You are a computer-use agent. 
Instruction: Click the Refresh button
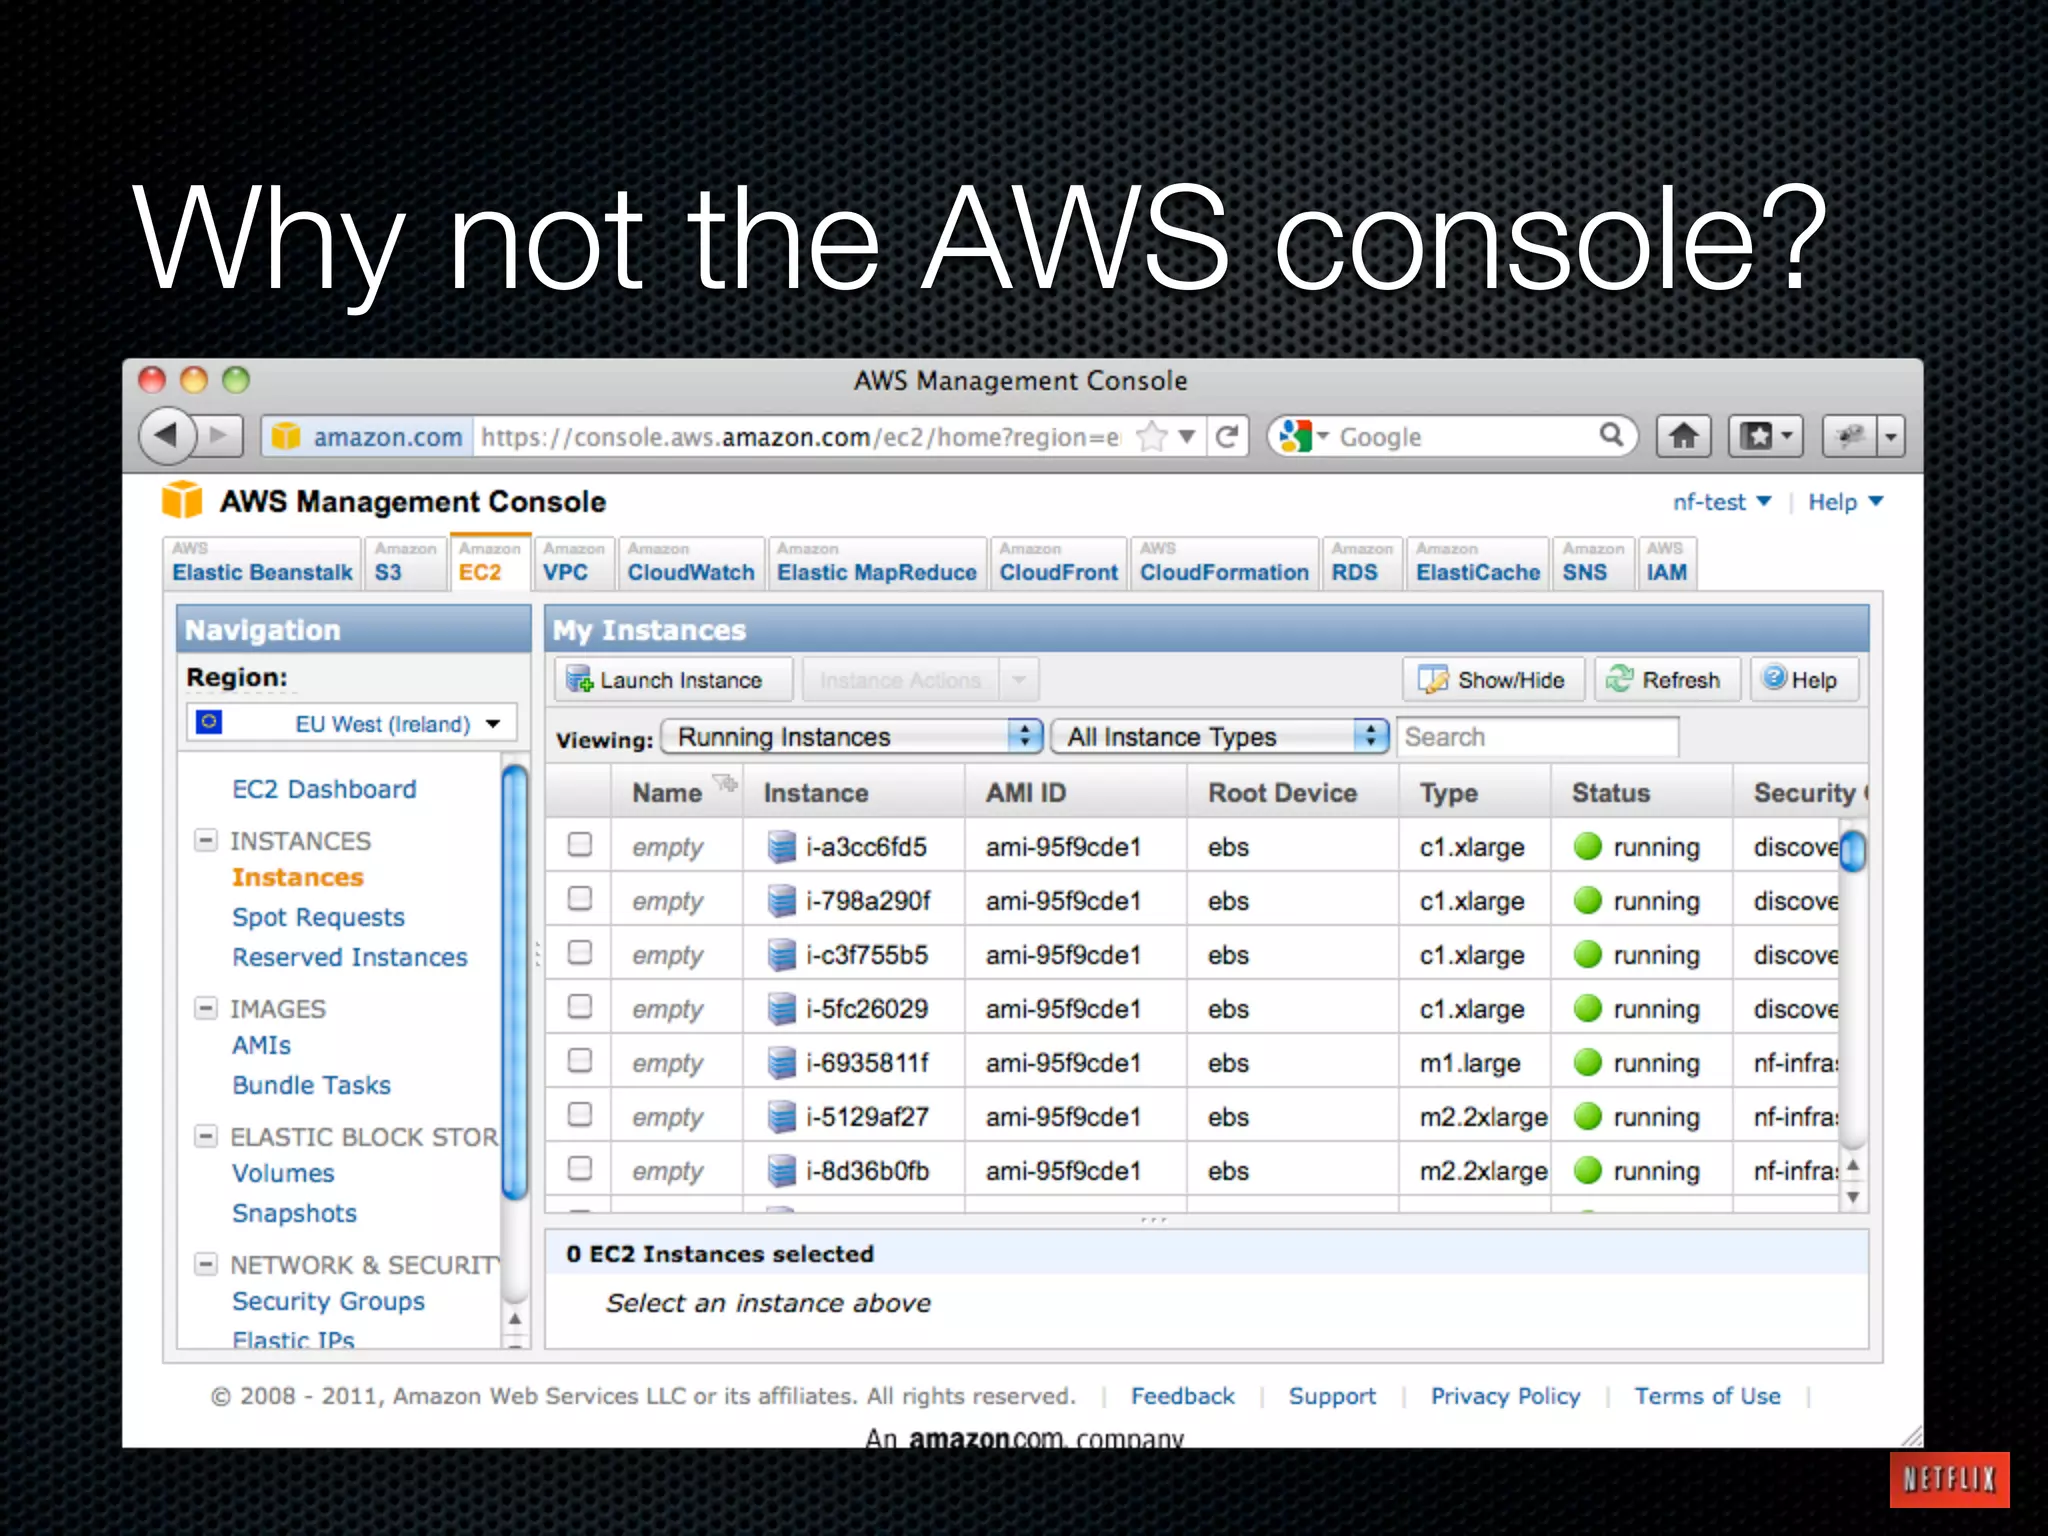1667,680
